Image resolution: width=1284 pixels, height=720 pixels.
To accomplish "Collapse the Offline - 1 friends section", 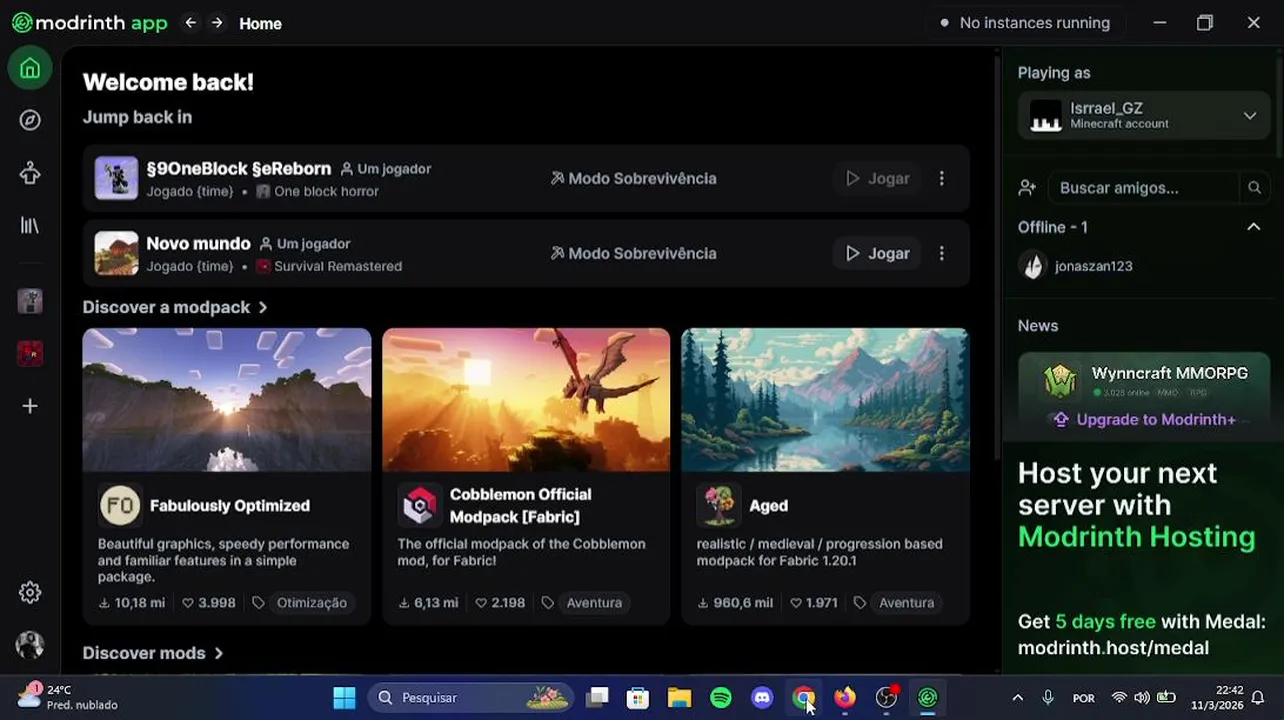I will click(1253, 227).
